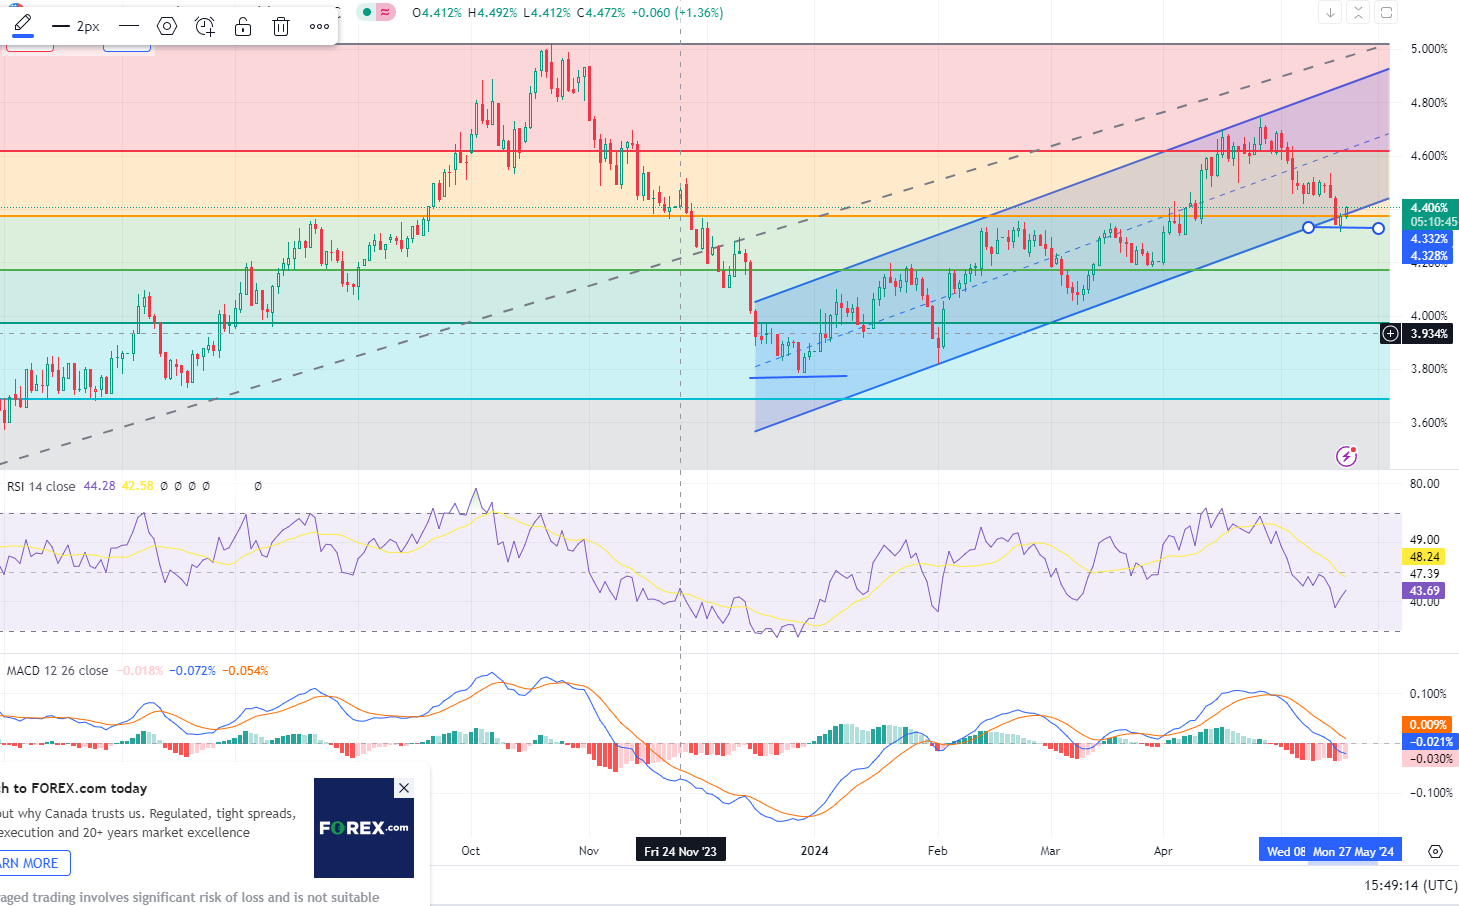
Task: Open the settings hexagon icon in drawing toolbar
Action: (167, 27)
